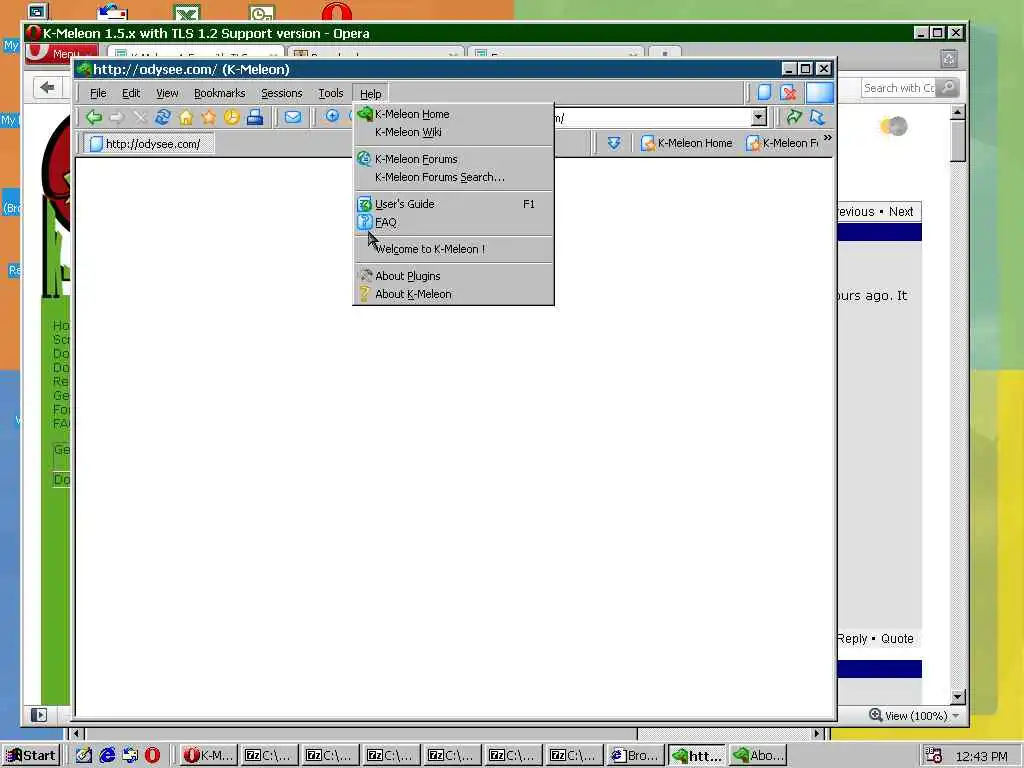Click the blue down-arrow links toolbar icon

pos(614,143)
